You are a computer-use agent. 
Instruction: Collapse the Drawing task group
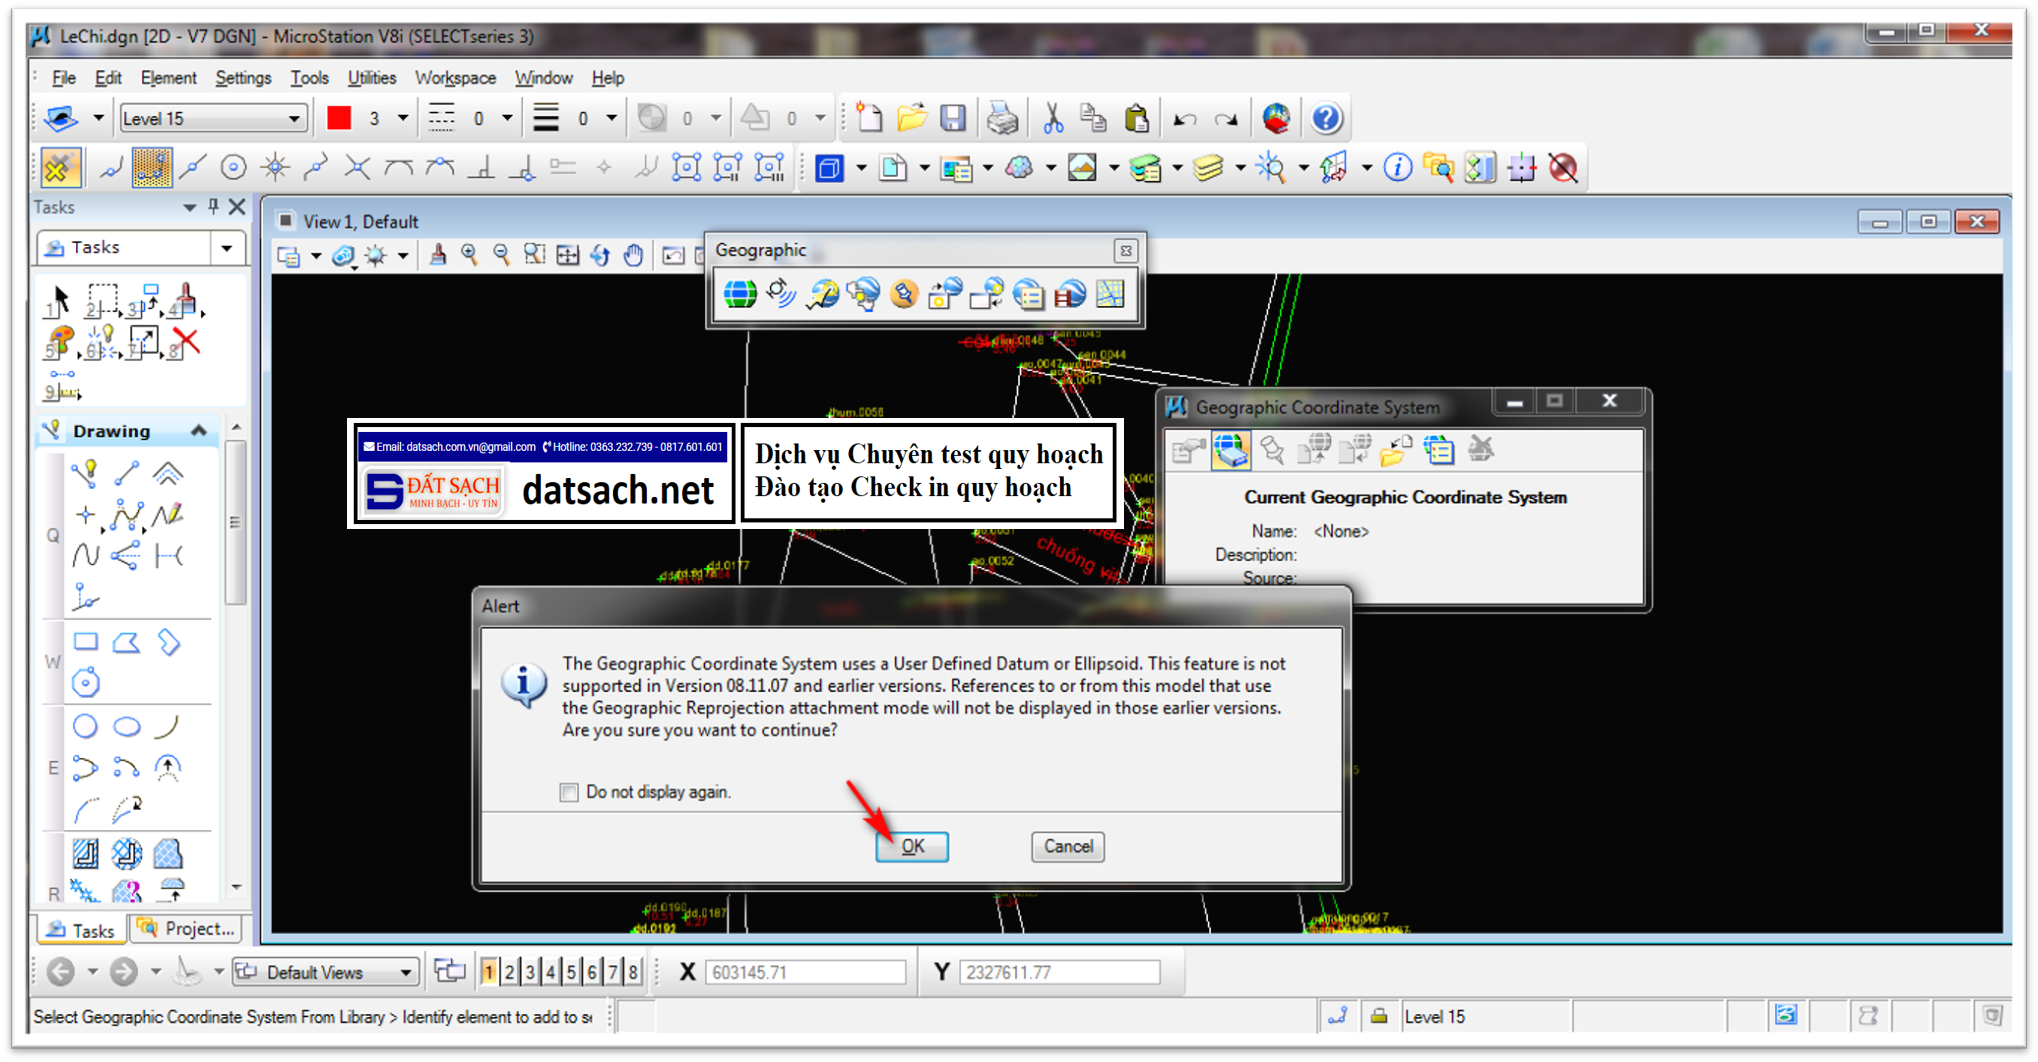[x=199, y=431]
